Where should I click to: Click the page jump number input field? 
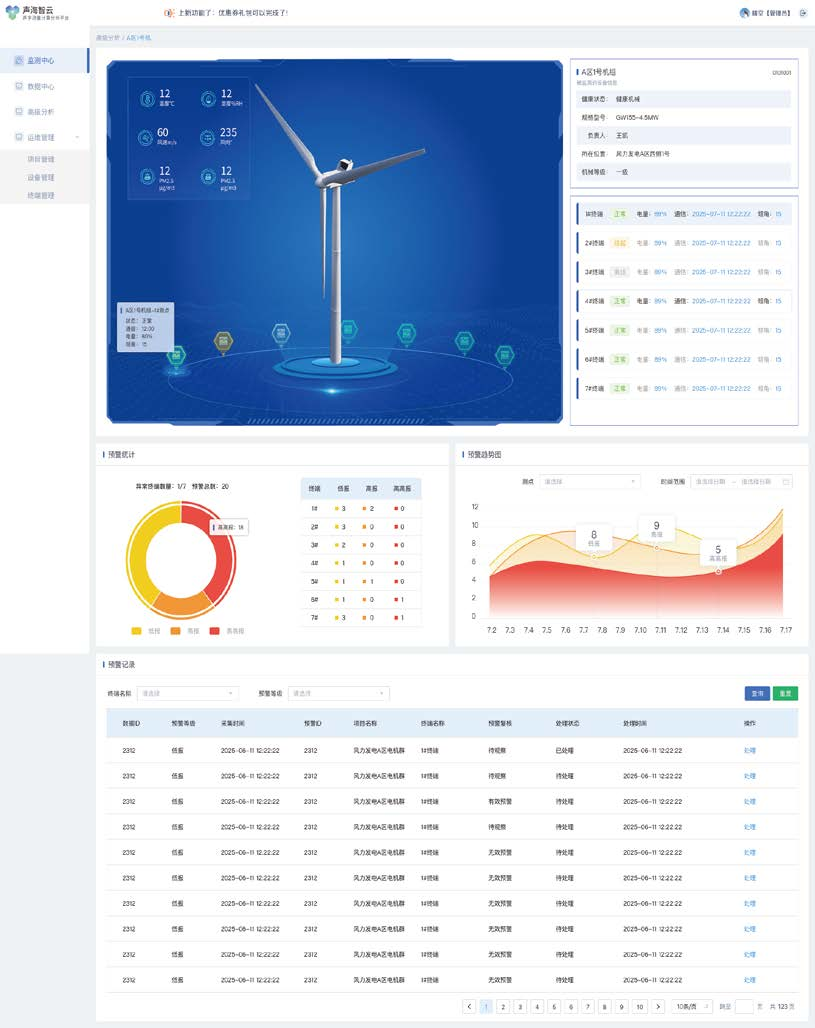pyautogui.click(x=744, y=1006)
